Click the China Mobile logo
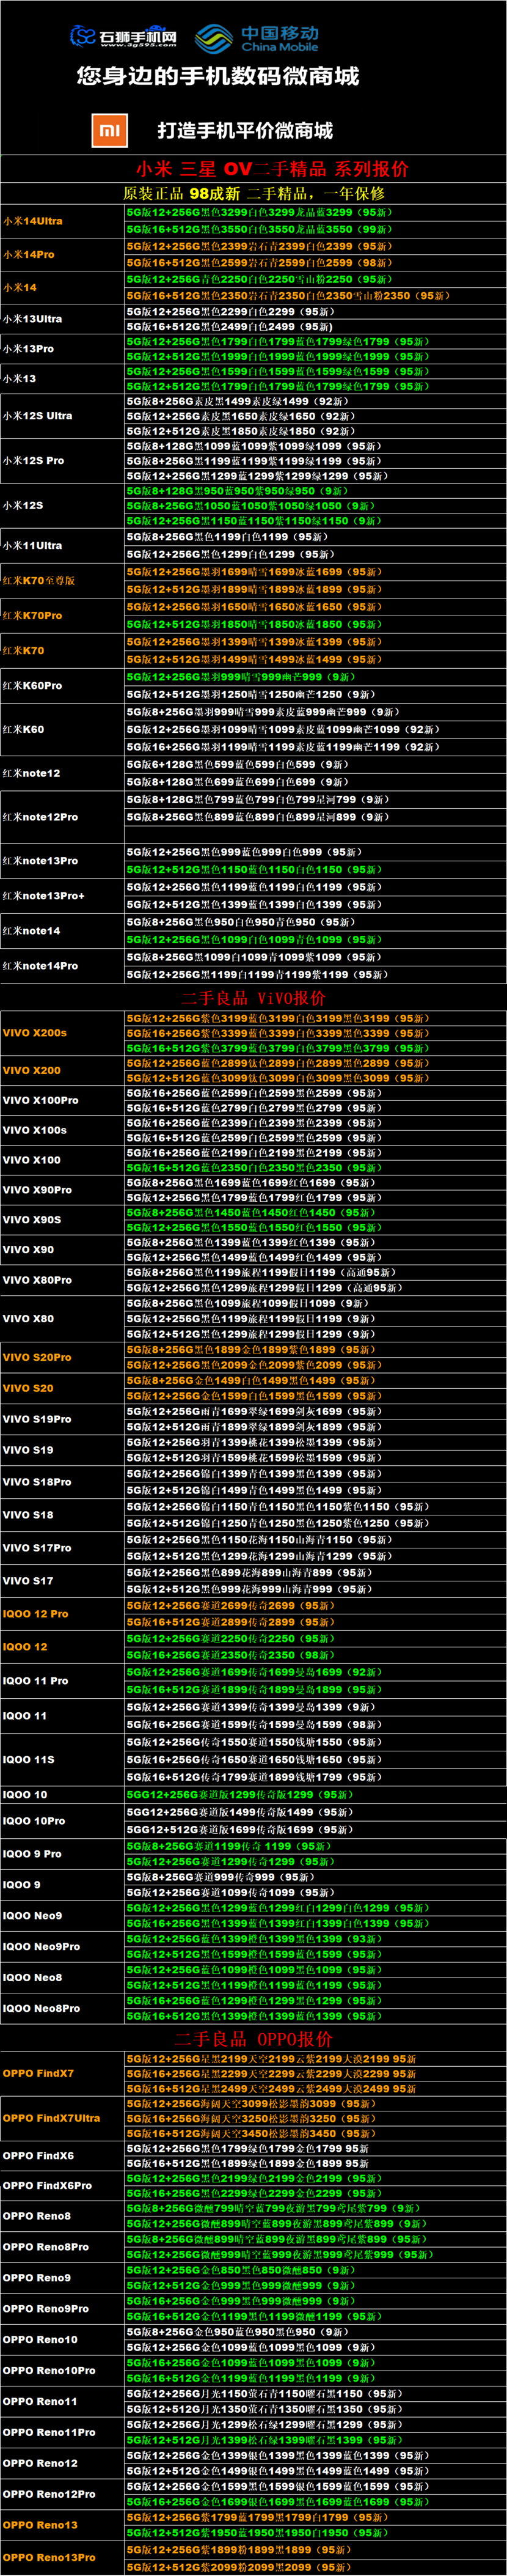This screenshot has width=507, height=2576. click(x=257, y=38)
